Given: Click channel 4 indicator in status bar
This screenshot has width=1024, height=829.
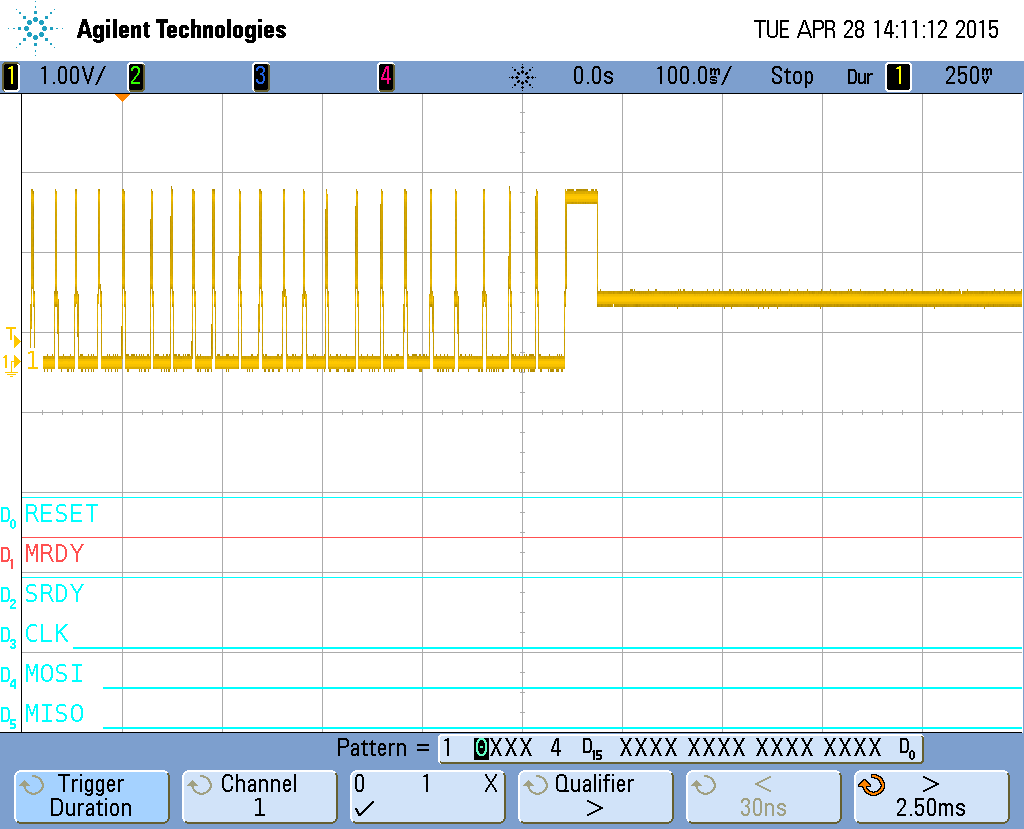Looking at the screenshot, I should [x=386, y=76].
